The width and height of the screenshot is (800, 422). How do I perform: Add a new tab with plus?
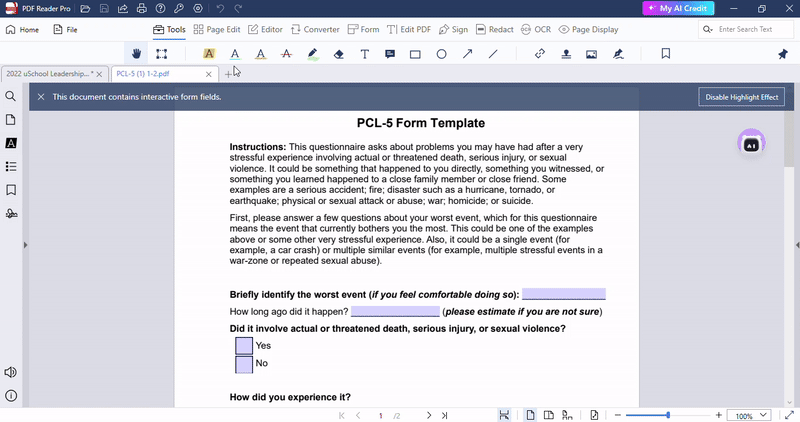coord(228,75)
